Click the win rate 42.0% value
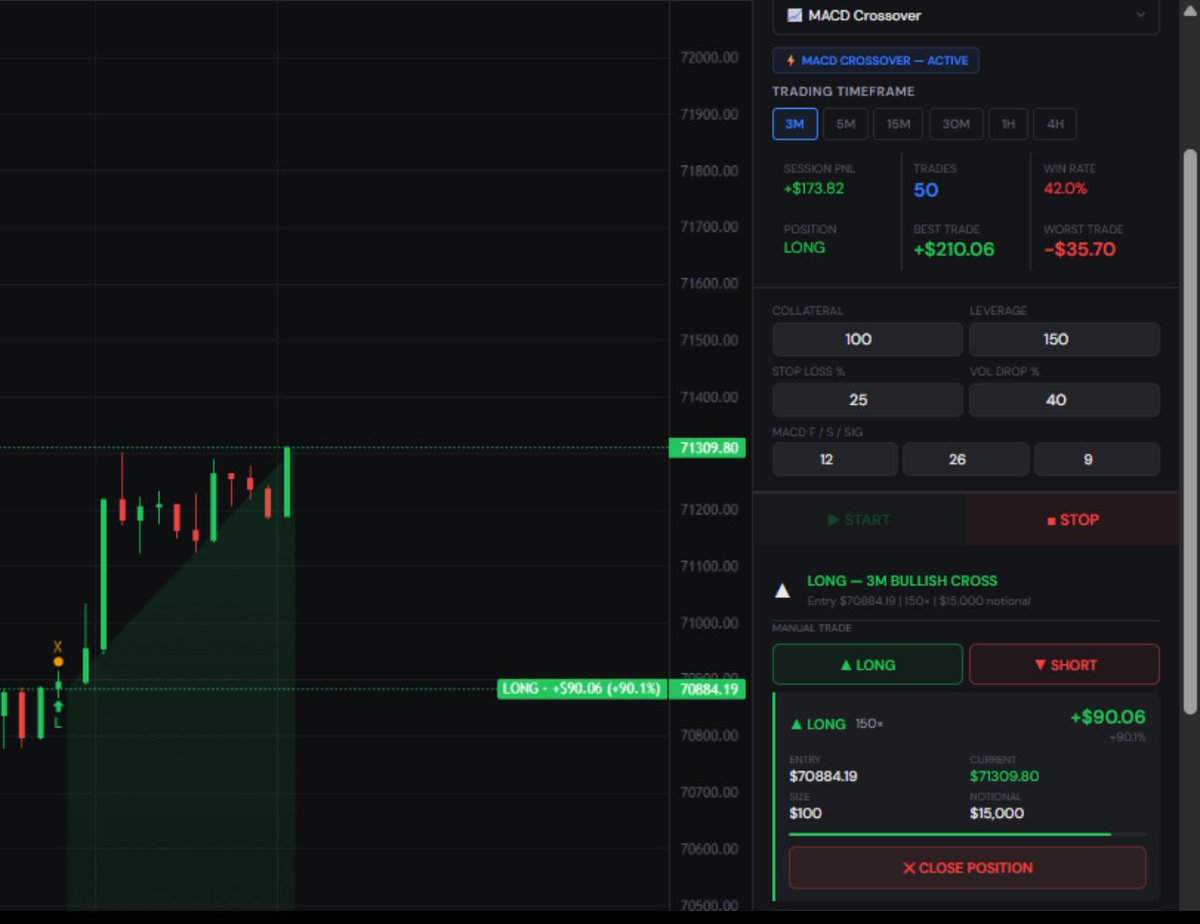Image resolution: width=1200 pixels, height=924 pixels. [1066, 188]
